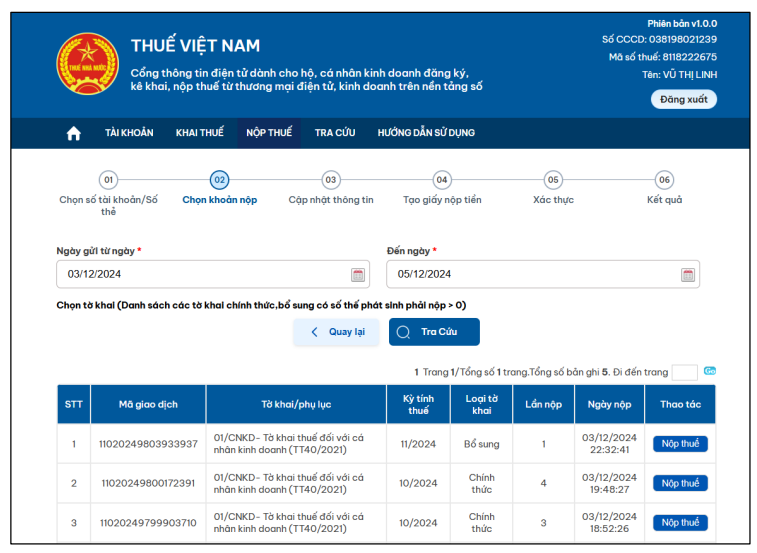Open the Khai thuế menu
Screen dimensions: 757x553
(200, 133)
